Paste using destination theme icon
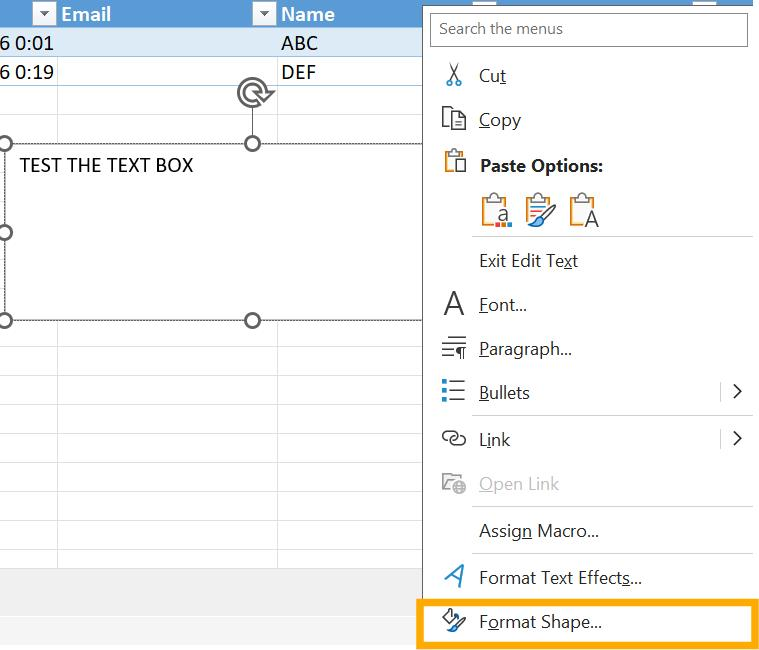The height and width of the screenshot is (650, 759). 496,210
